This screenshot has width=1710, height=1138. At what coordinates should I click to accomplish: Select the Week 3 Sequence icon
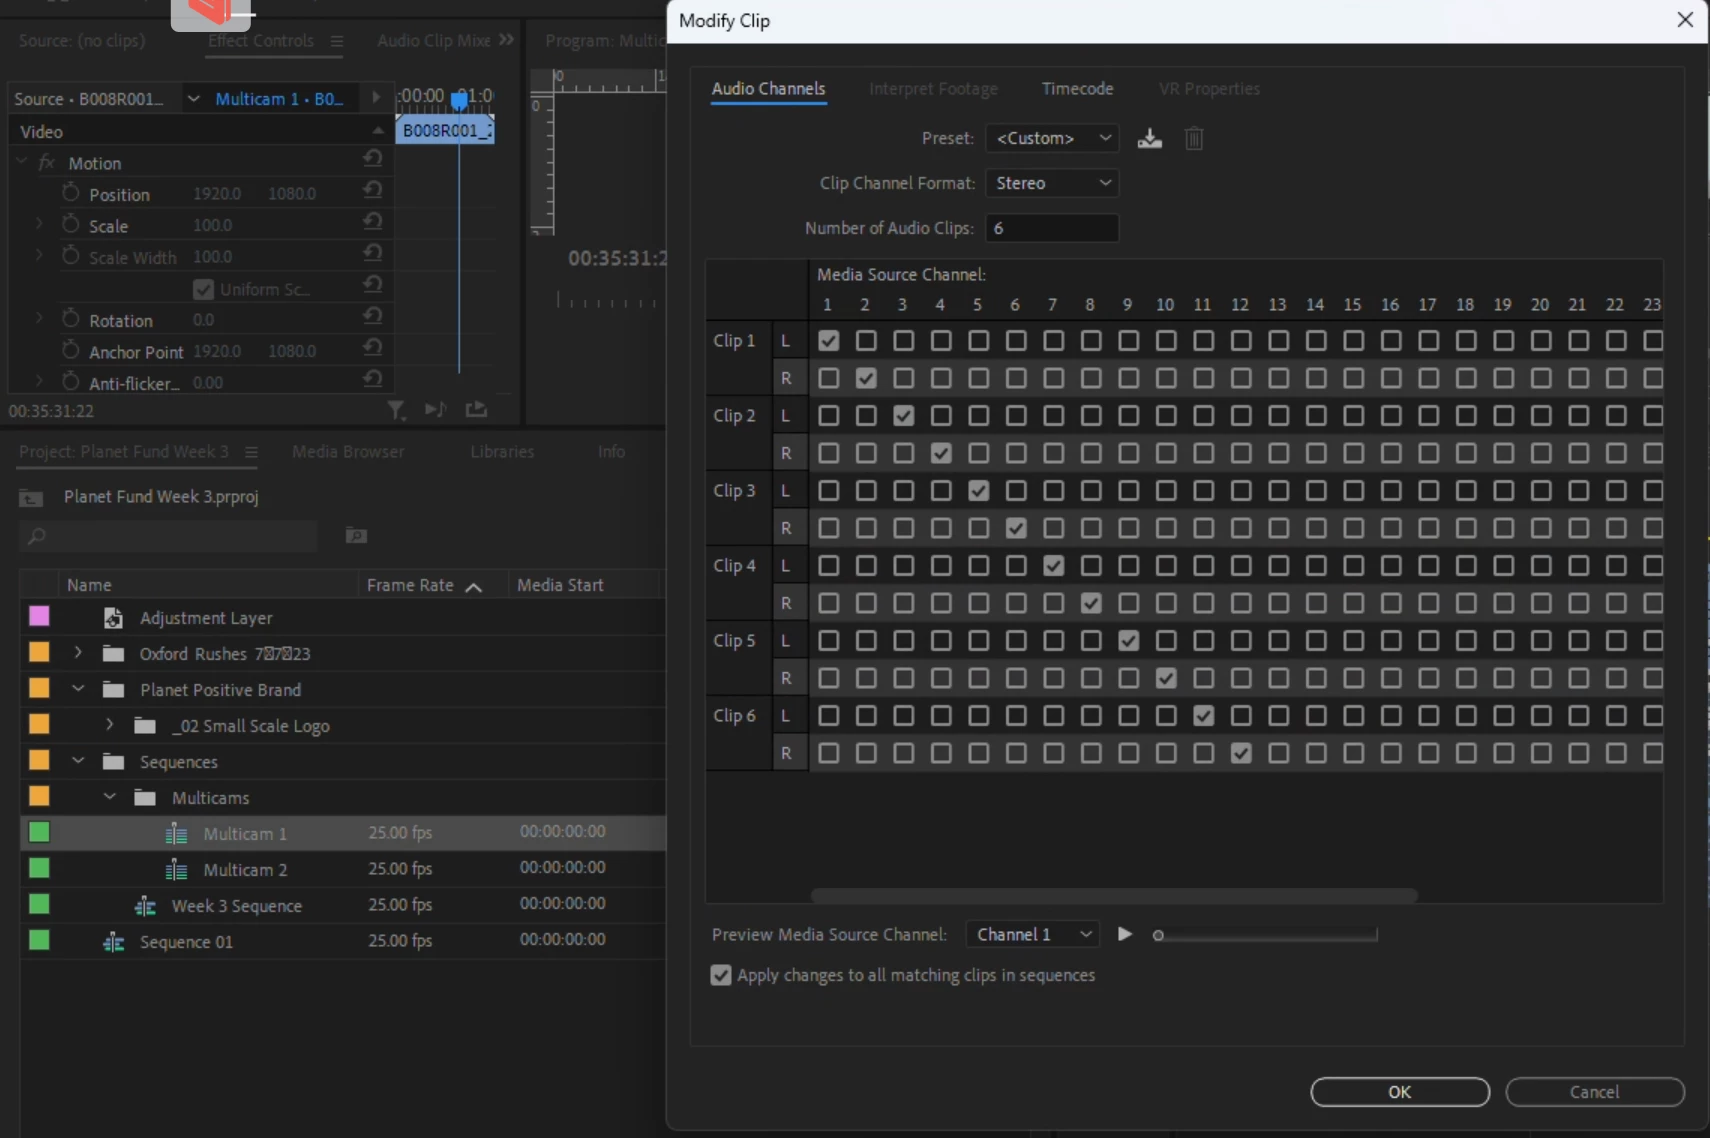pyautogui.click(x=145, y=906)
